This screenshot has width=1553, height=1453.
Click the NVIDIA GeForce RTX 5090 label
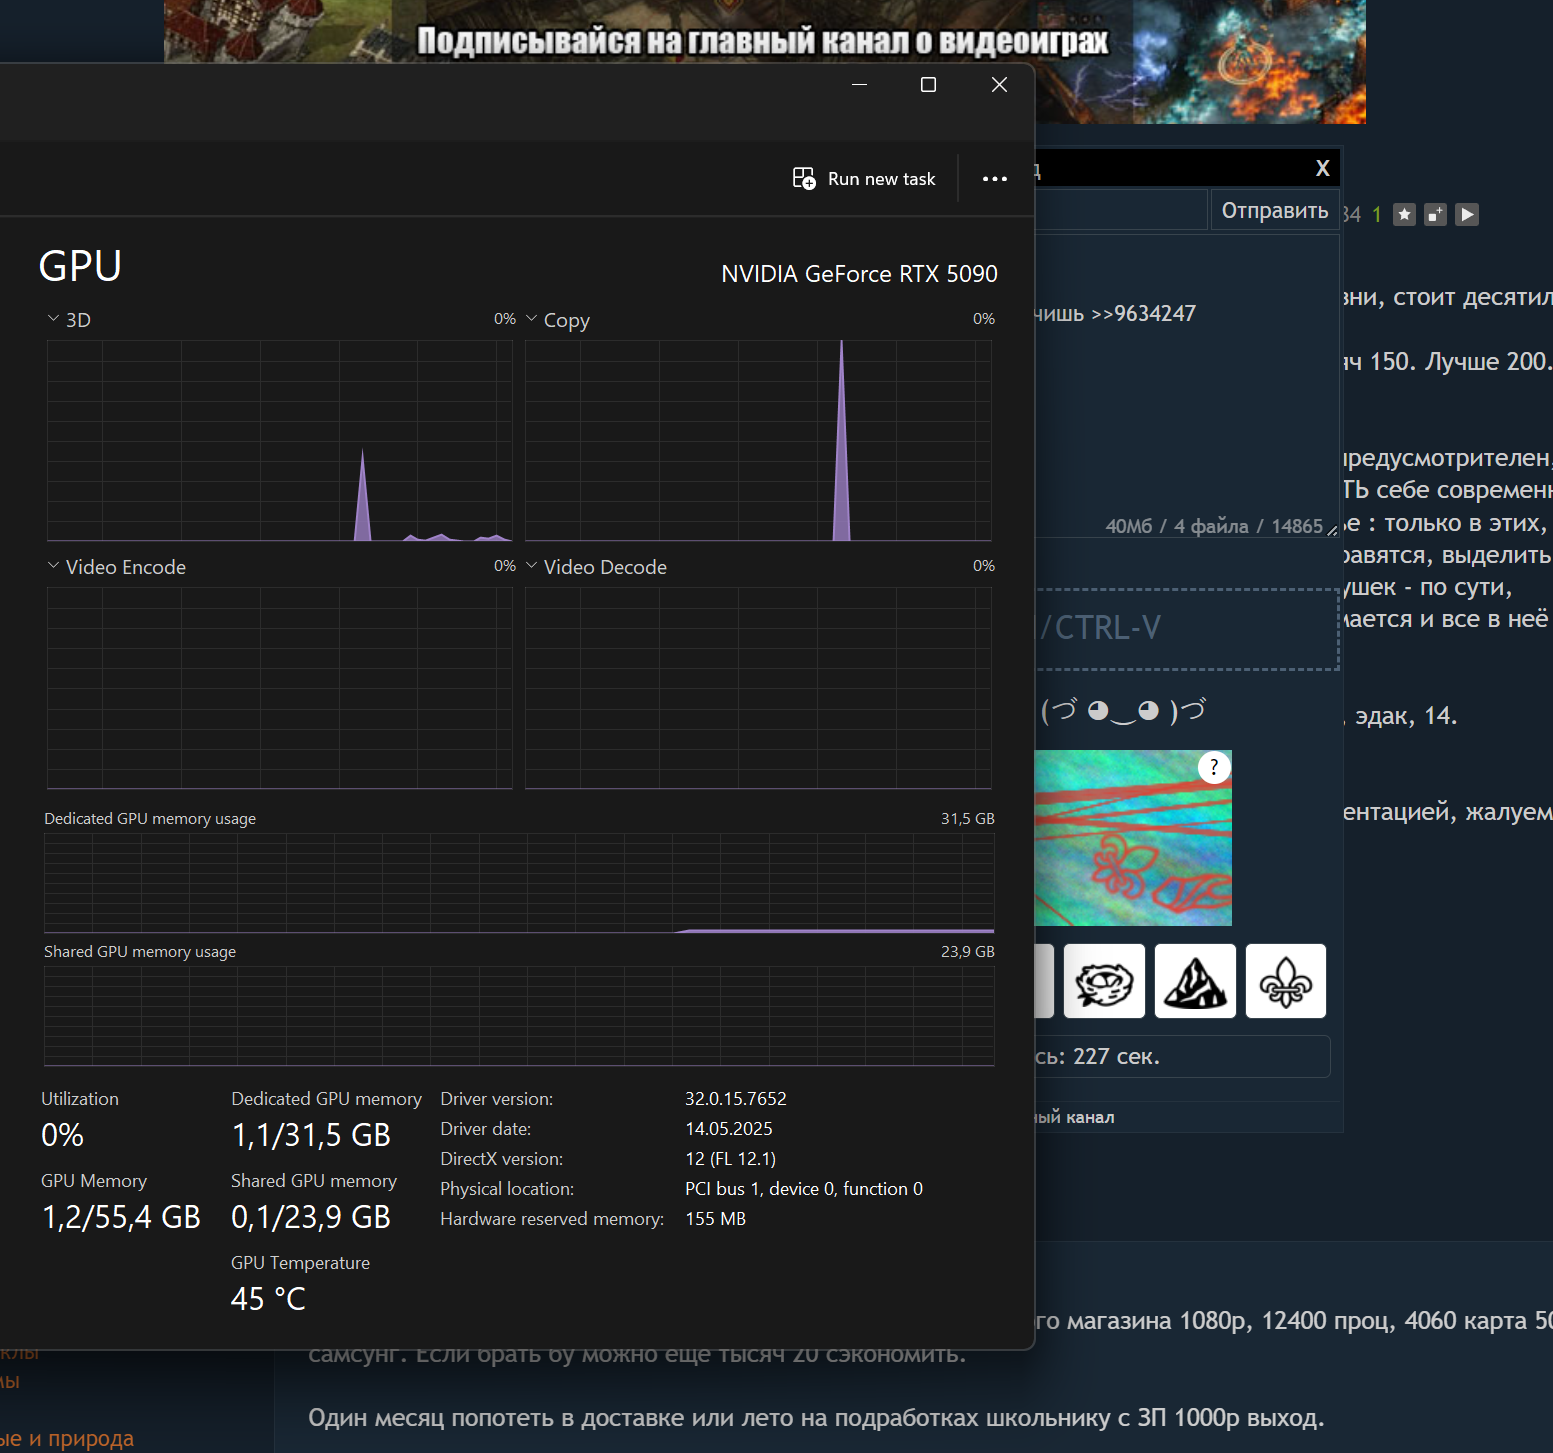coord(859,274)
